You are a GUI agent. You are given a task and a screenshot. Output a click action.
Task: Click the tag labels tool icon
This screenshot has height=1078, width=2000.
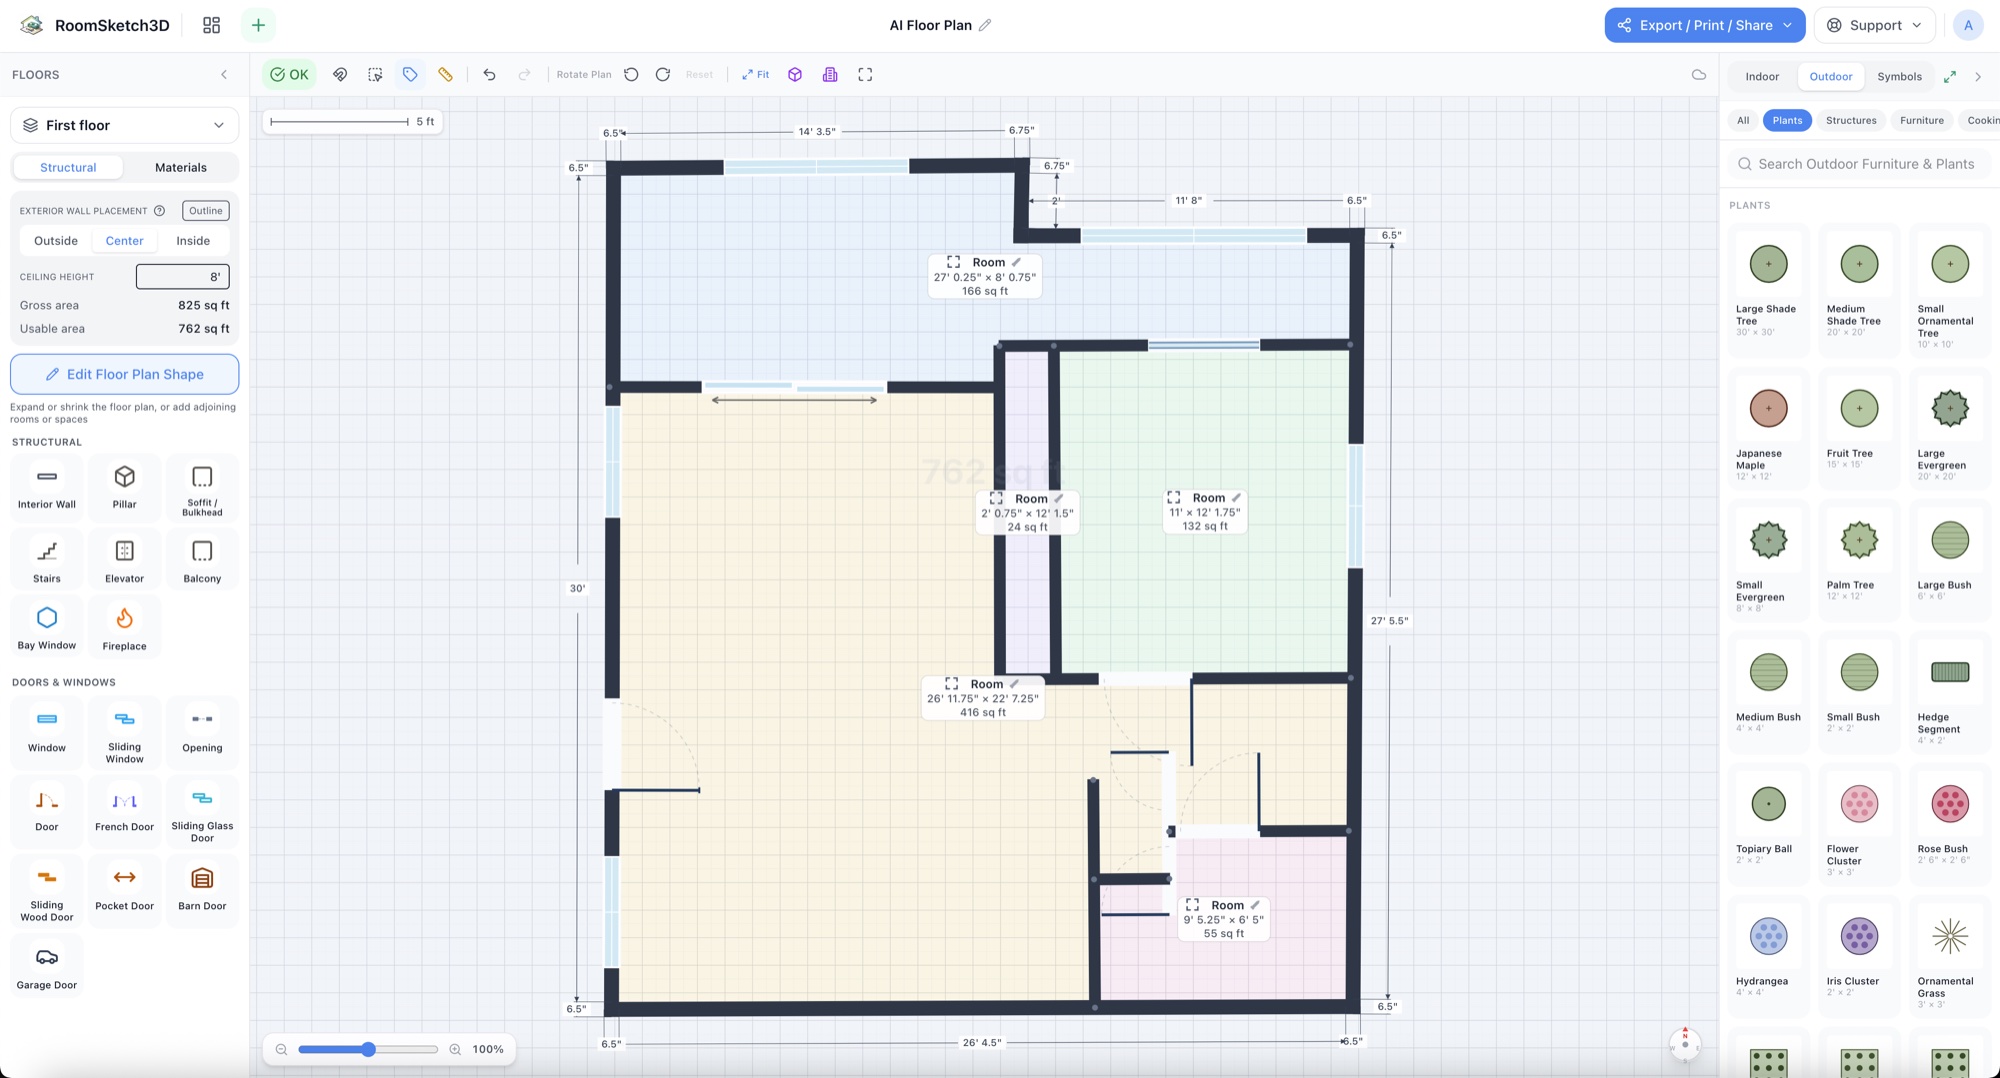[410, 75]
